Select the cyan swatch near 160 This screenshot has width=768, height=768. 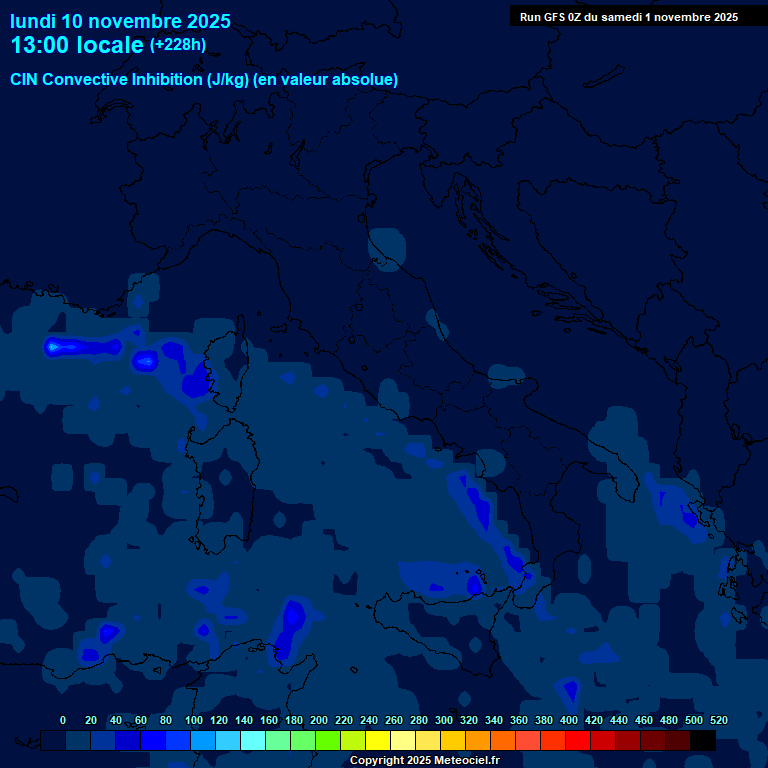[x=253, y=741]
